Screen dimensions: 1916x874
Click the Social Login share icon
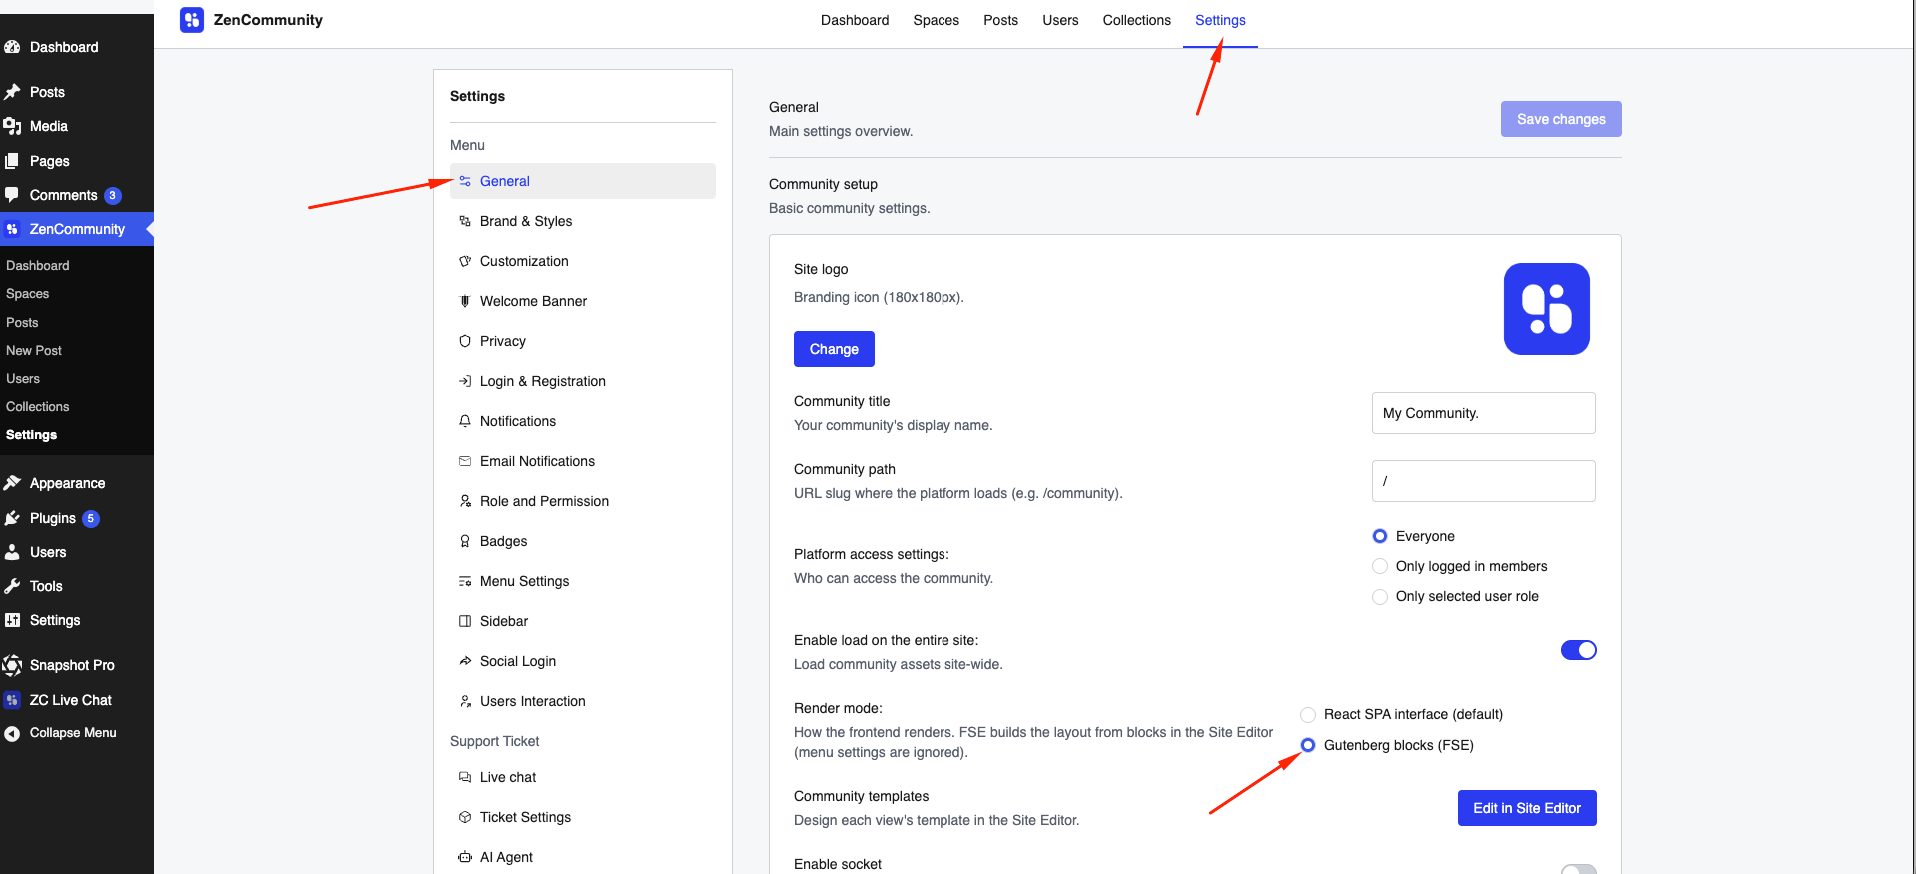[x=465, y=661]
